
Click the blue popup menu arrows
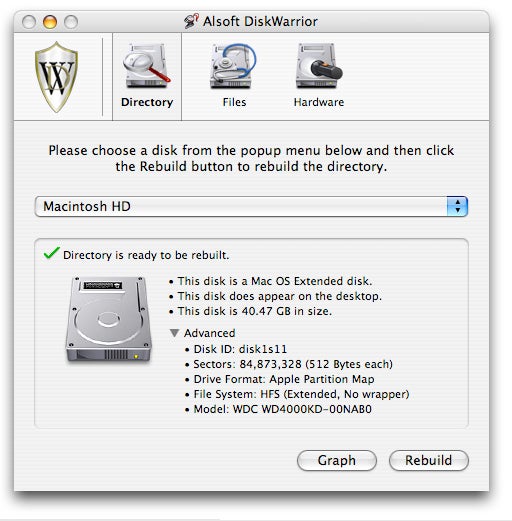[x=457, y=206]
